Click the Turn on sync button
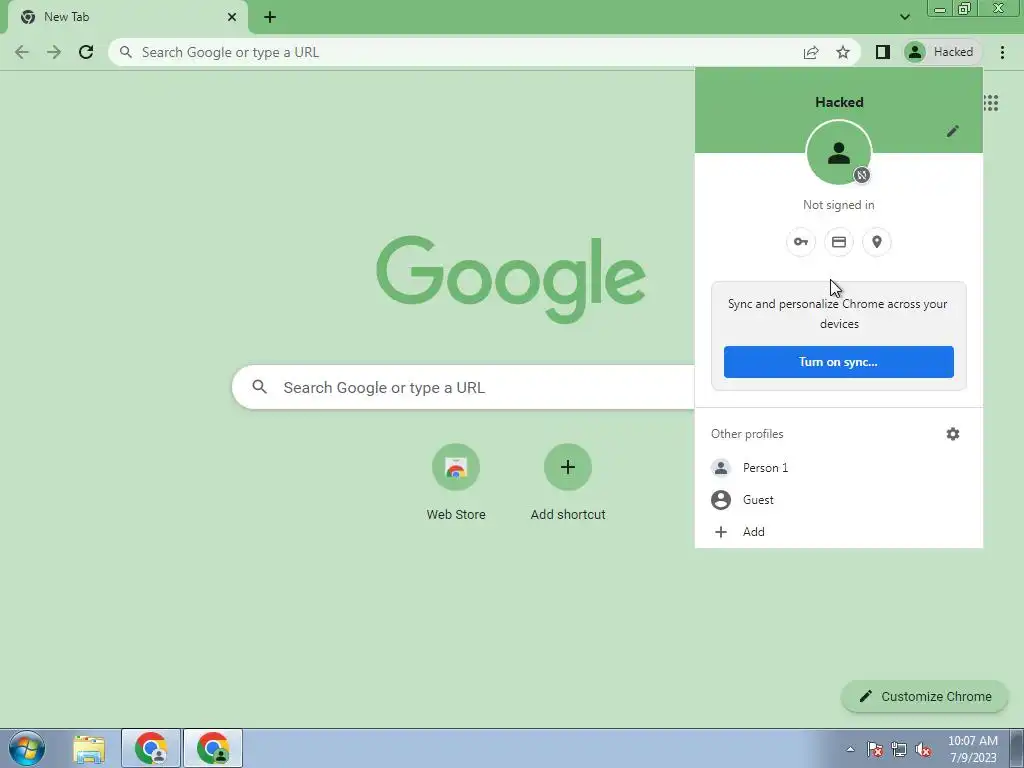Image resolution: width=1024 pixels, height=768 pixels. [x=839, y=362]
